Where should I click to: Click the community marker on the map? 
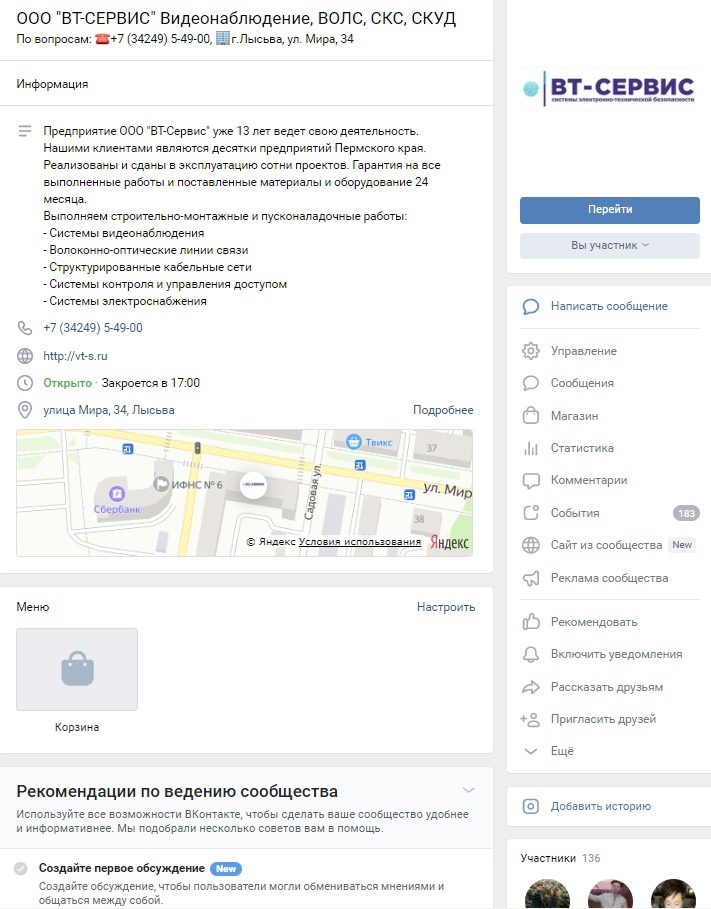tap(253, 485)
